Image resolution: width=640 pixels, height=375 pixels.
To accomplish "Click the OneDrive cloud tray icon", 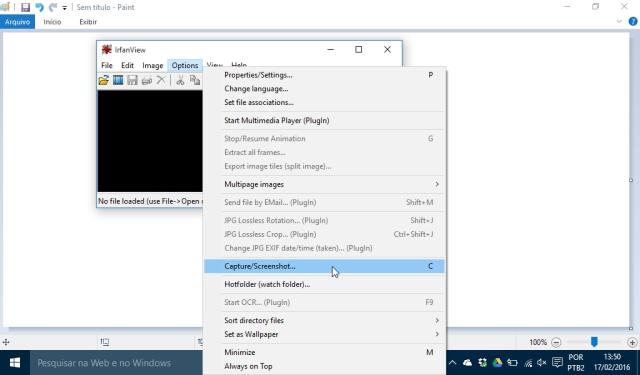I will point(467,362).
